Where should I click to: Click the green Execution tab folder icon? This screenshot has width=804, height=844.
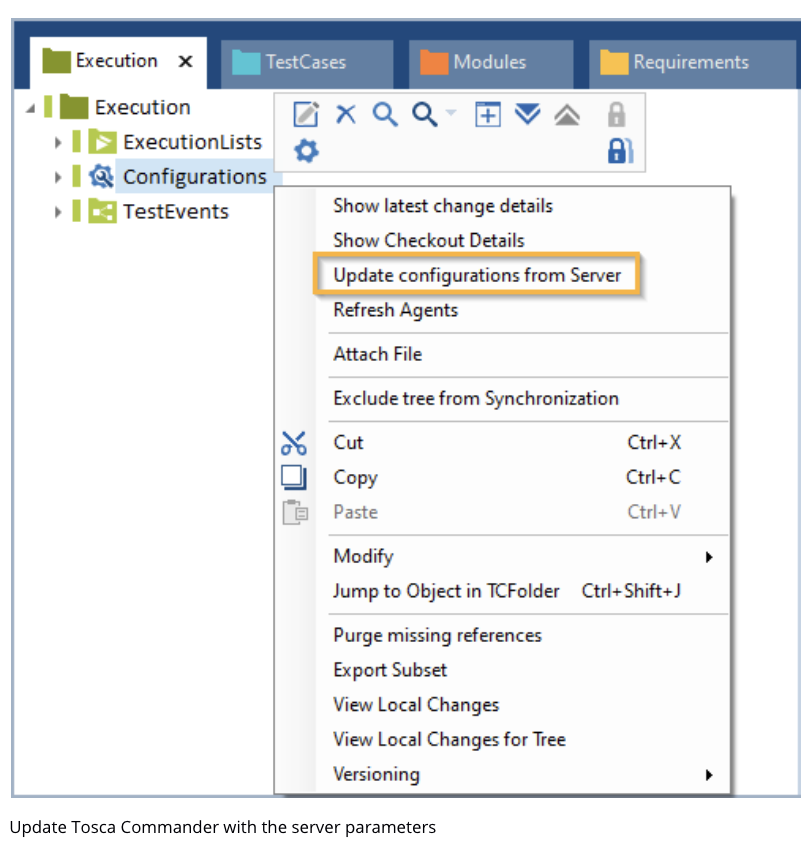tap(57, 60)
